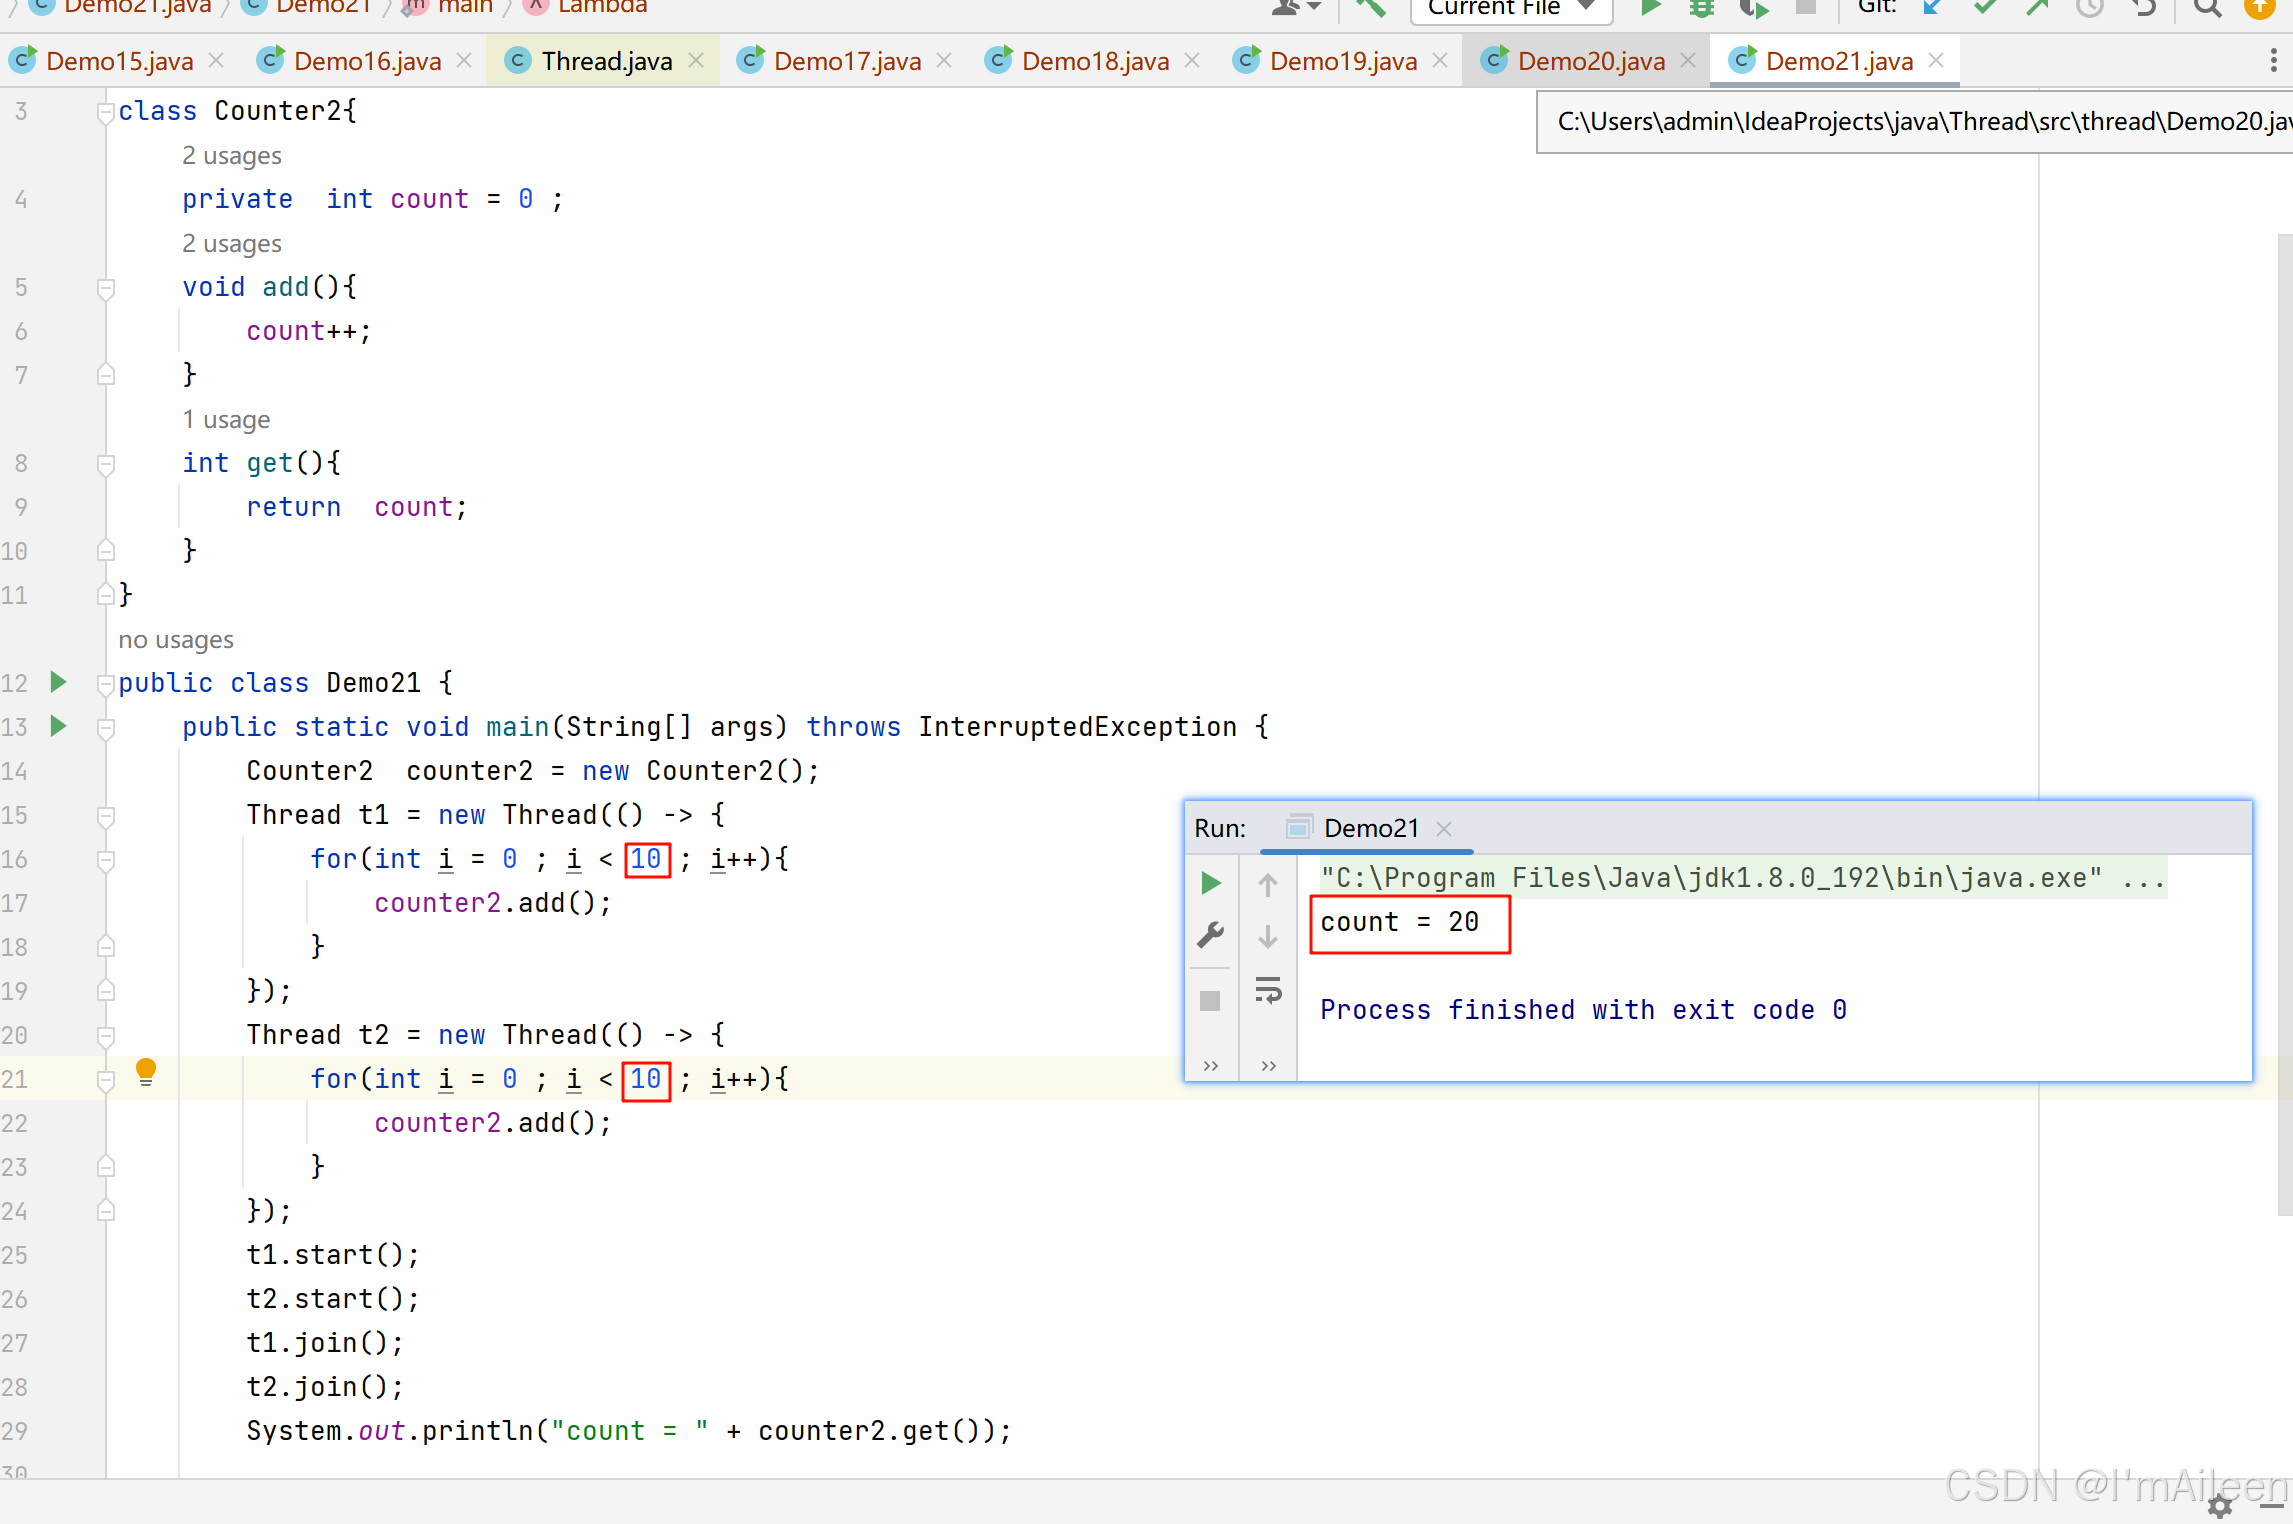Close the Demo15.java tab

tap(216, 61)
